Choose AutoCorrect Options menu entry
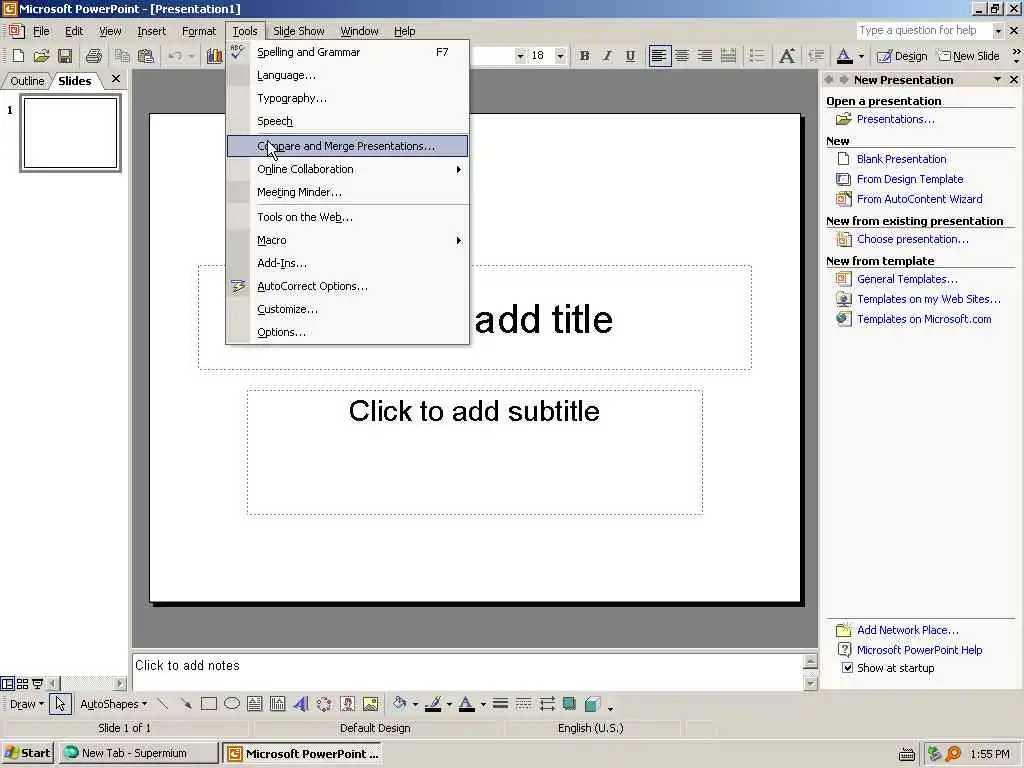Image resolution: width=1024 pixels, height=768 pixels. 347,286
